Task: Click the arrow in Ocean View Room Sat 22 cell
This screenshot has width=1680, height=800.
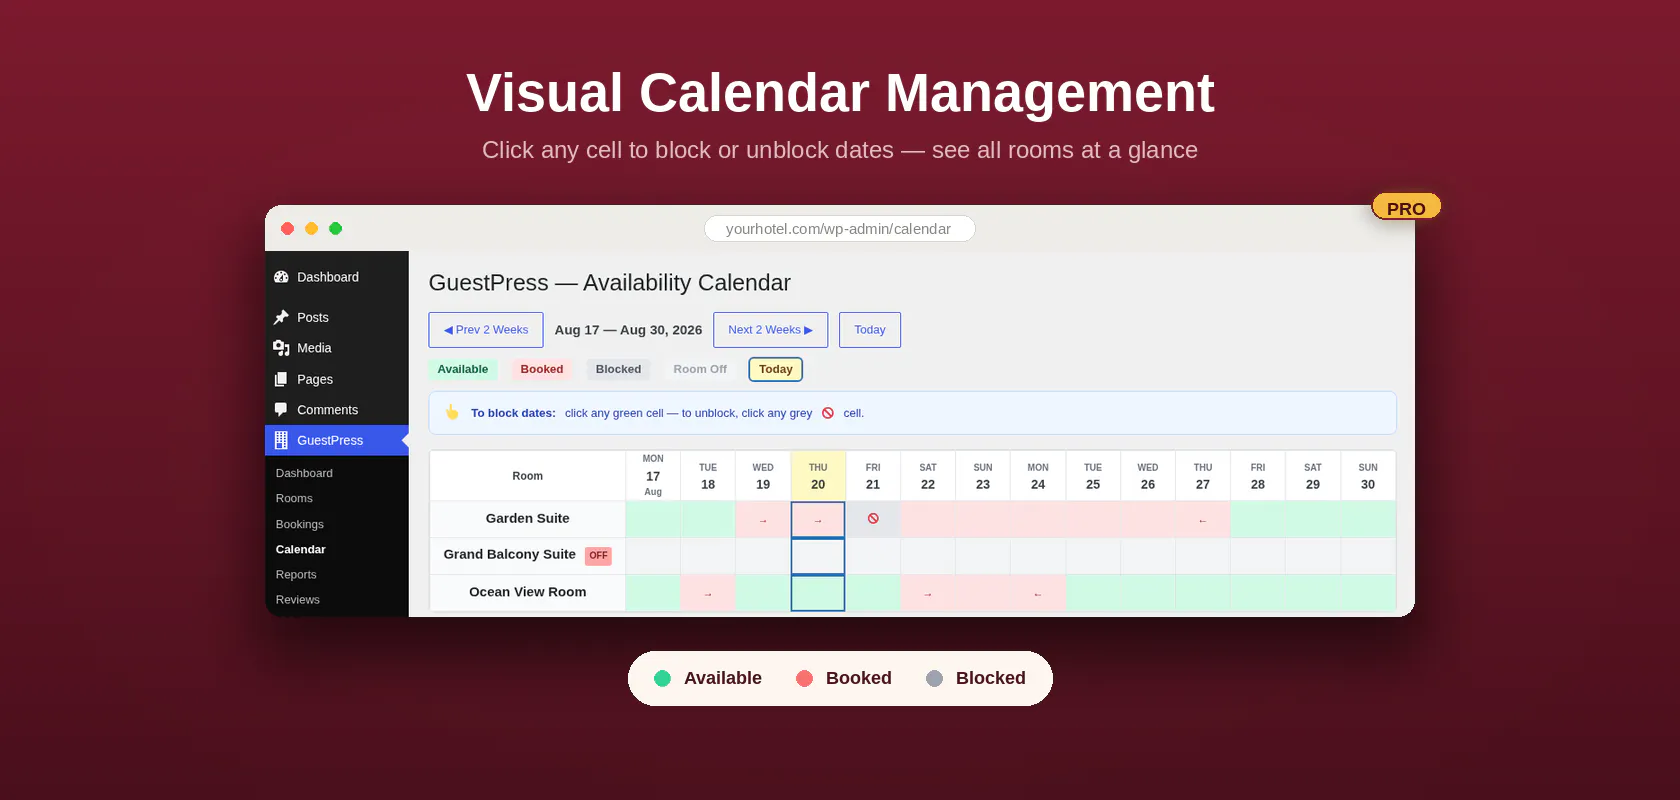Action: pyautogui.click(x=928, y=594)
